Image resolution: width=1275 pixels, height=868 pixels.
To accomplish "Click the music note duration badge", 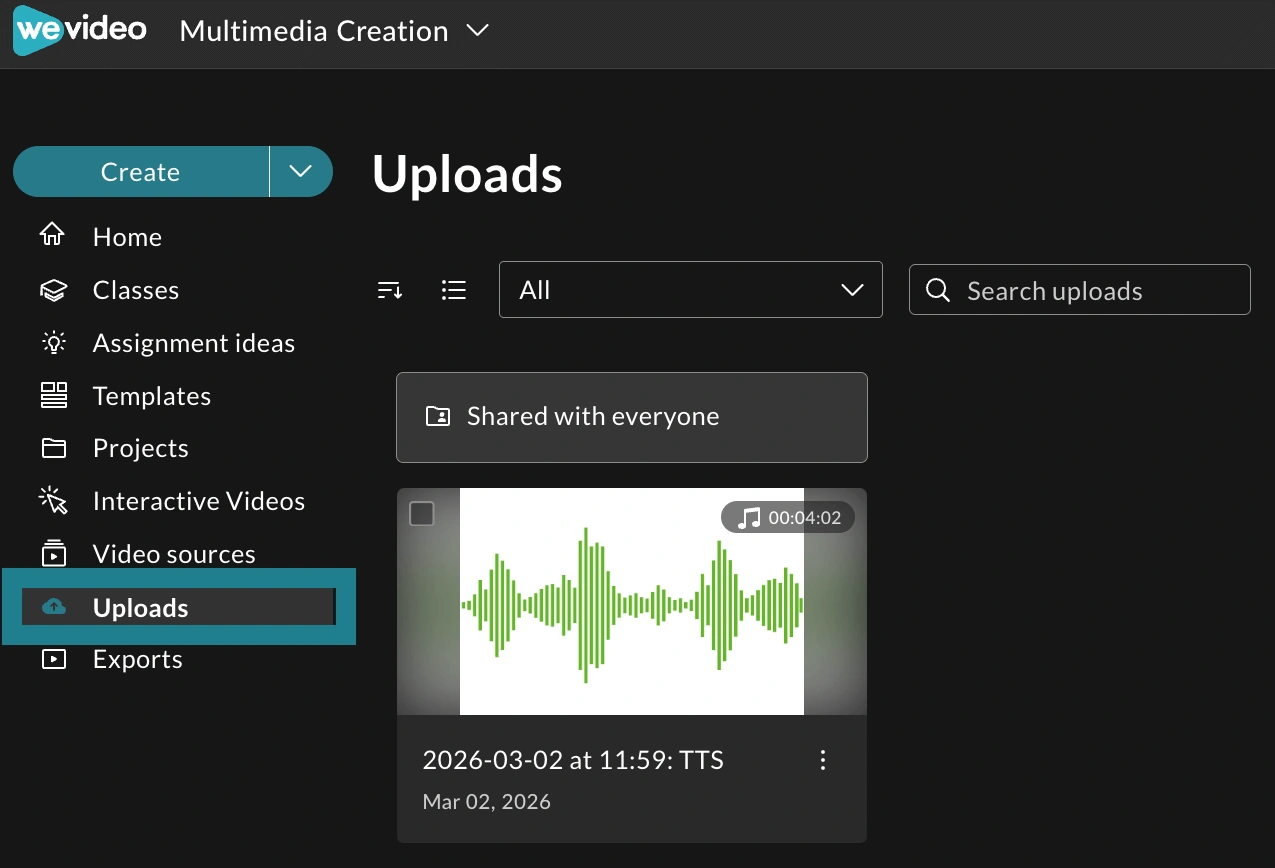I will click(x=788, y=518).
